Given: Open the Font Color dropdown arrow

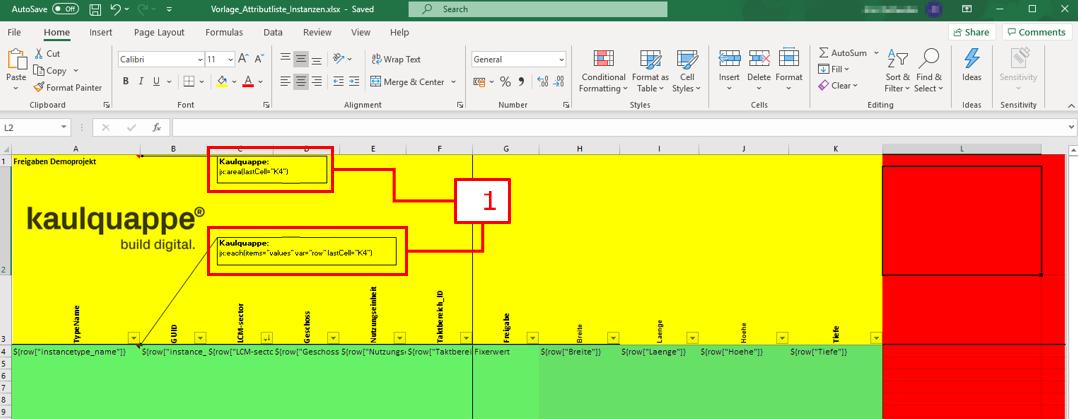Looking at the screenshot, I should click(261, 81).
